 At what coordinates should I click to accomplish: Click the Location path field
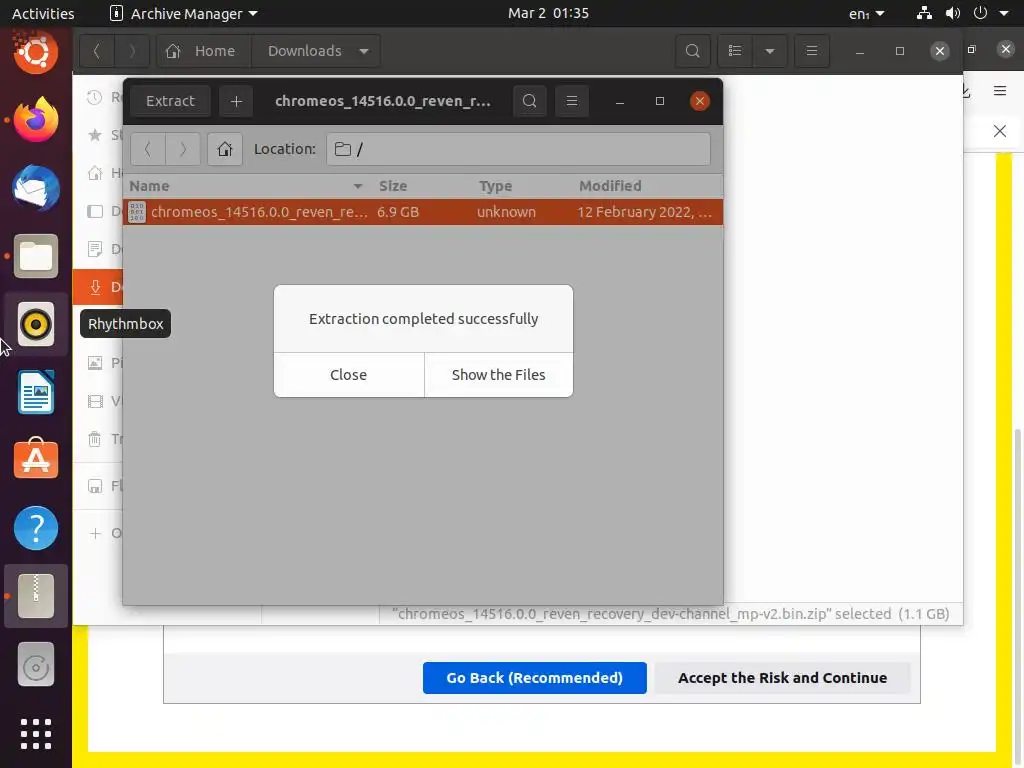pyautogui.click(x=519, y=149)
